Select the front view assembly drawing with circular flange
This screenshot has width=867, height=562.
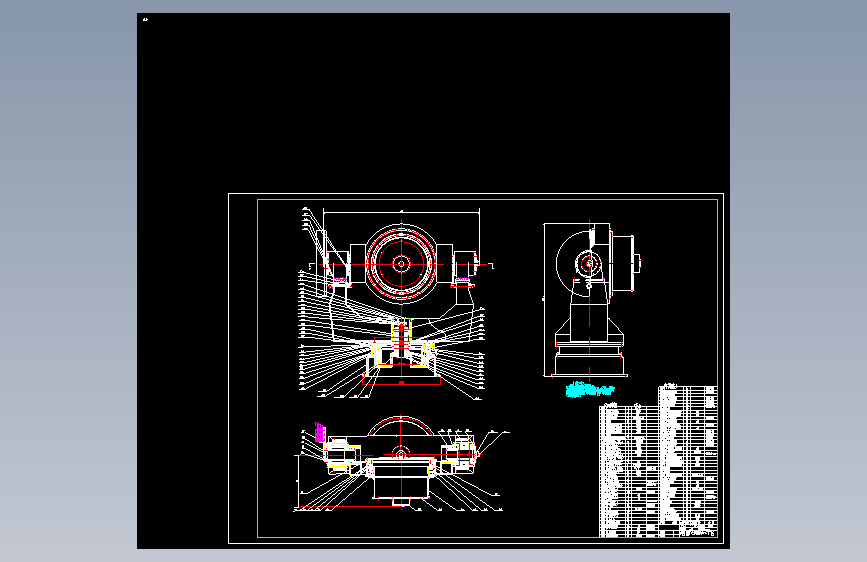click(x=397, y=303)
